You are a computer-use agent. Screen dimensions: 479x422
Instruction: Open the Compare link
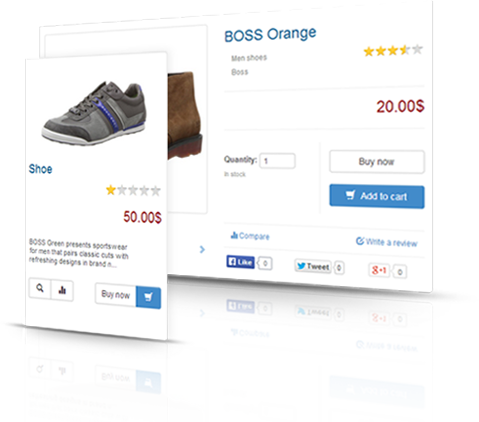[x=250, y=236]
